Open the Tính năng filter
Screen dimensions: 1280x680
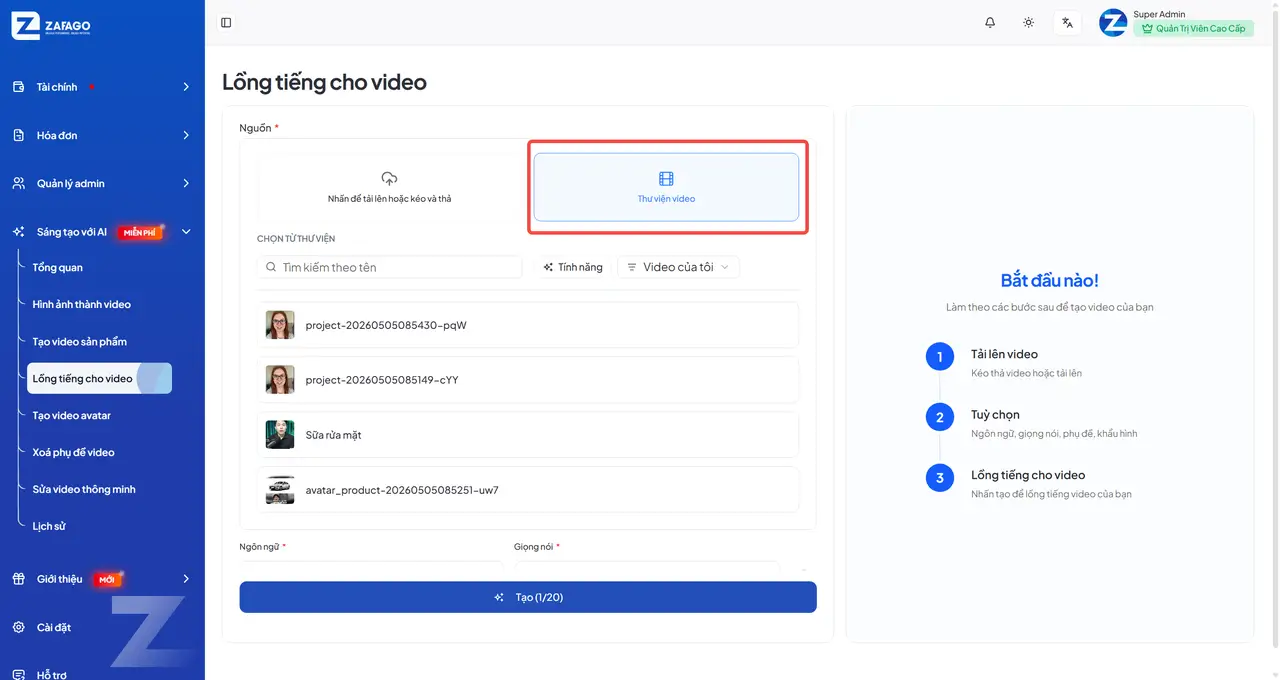573,267
